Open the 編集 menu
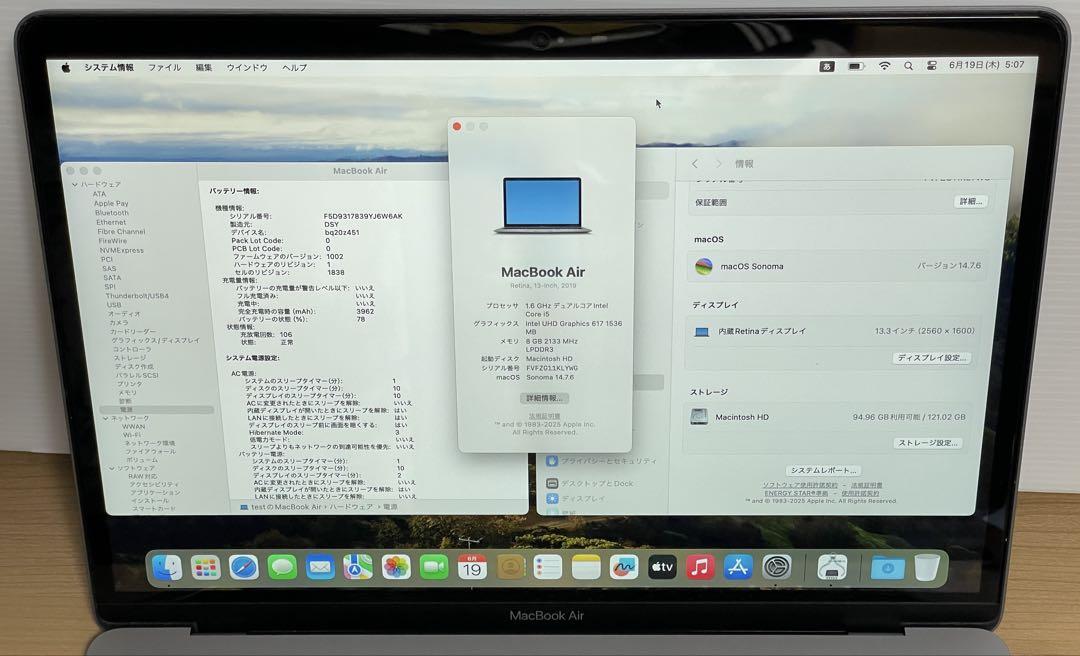The width and height of the screenshot is (1080, 656). point(204,68)
